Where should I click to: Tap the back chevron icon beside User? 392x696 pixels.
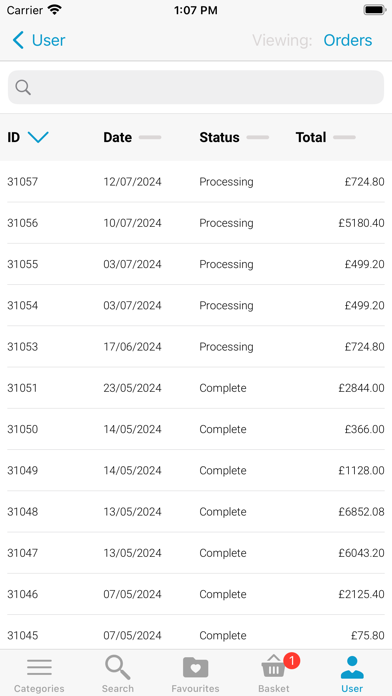18,40
